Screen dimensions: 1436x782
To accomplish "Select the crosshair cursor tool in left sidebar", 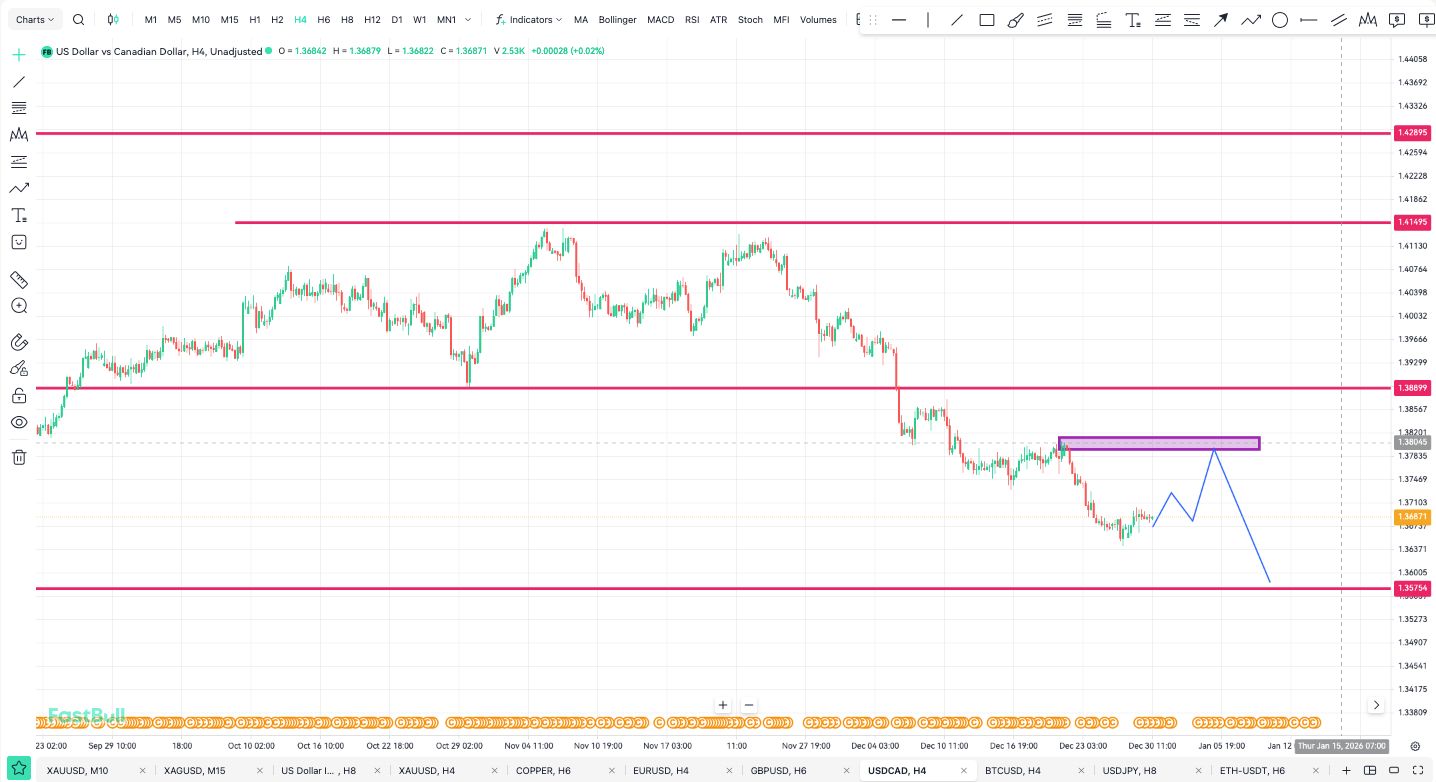I will click(x=18, y=55).
